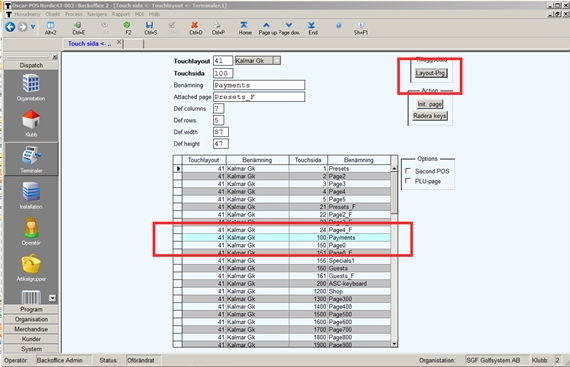Focus the Def.columns field
570x367 pixels.
218,109
